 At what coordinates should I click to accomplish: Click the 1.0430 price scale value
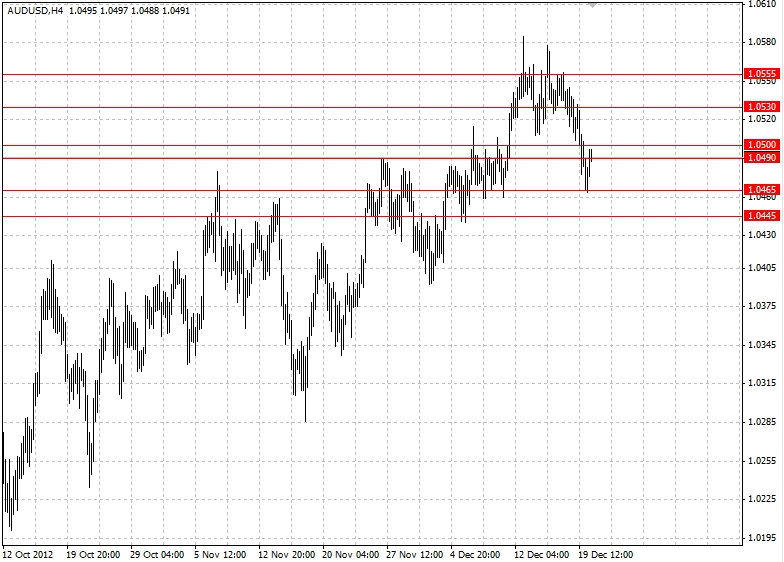[762, 234]
